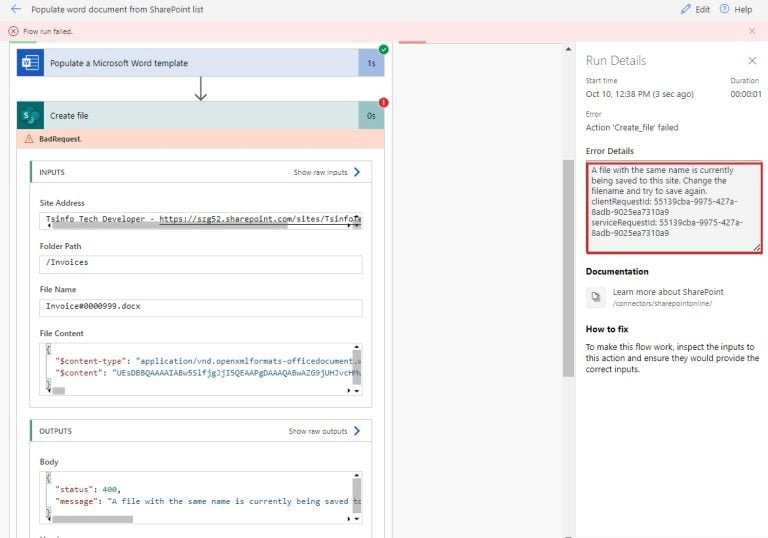Click the 1s duration badge
The height and width of the screenshot is (538, 768).
point(371,63)
